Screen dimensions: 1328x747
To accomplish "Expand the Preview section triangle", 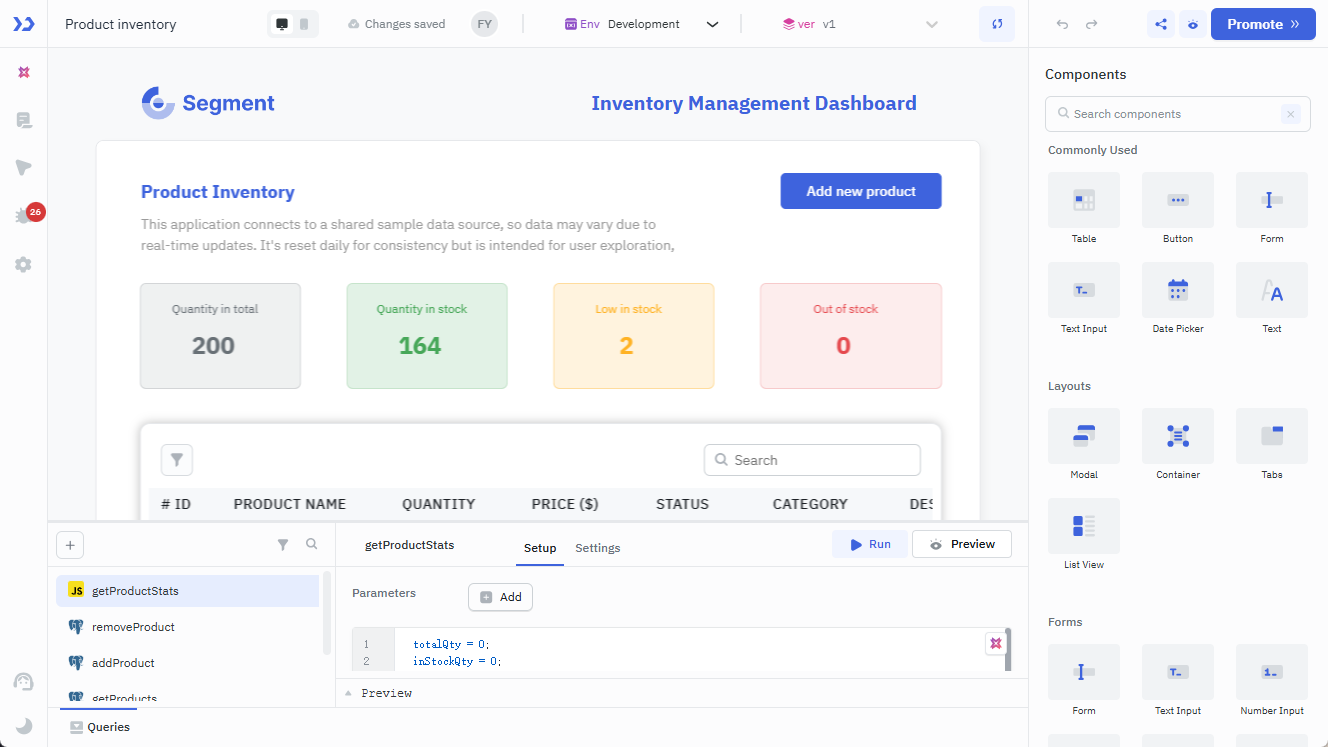I will pyautogui.click(x=348, y=693).
